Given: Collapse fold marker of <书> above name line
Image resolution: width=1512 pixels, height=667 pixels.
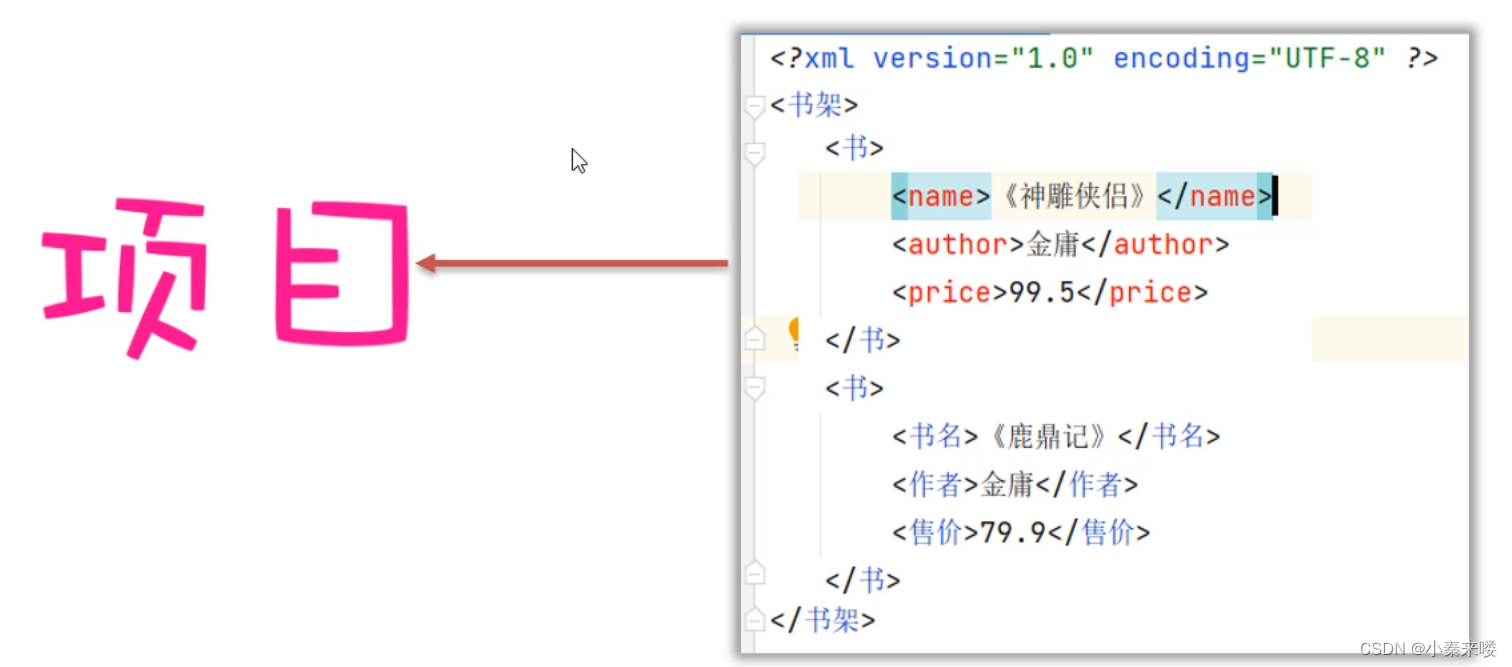Looking at the screenshot, I should (x=755, y=154).
